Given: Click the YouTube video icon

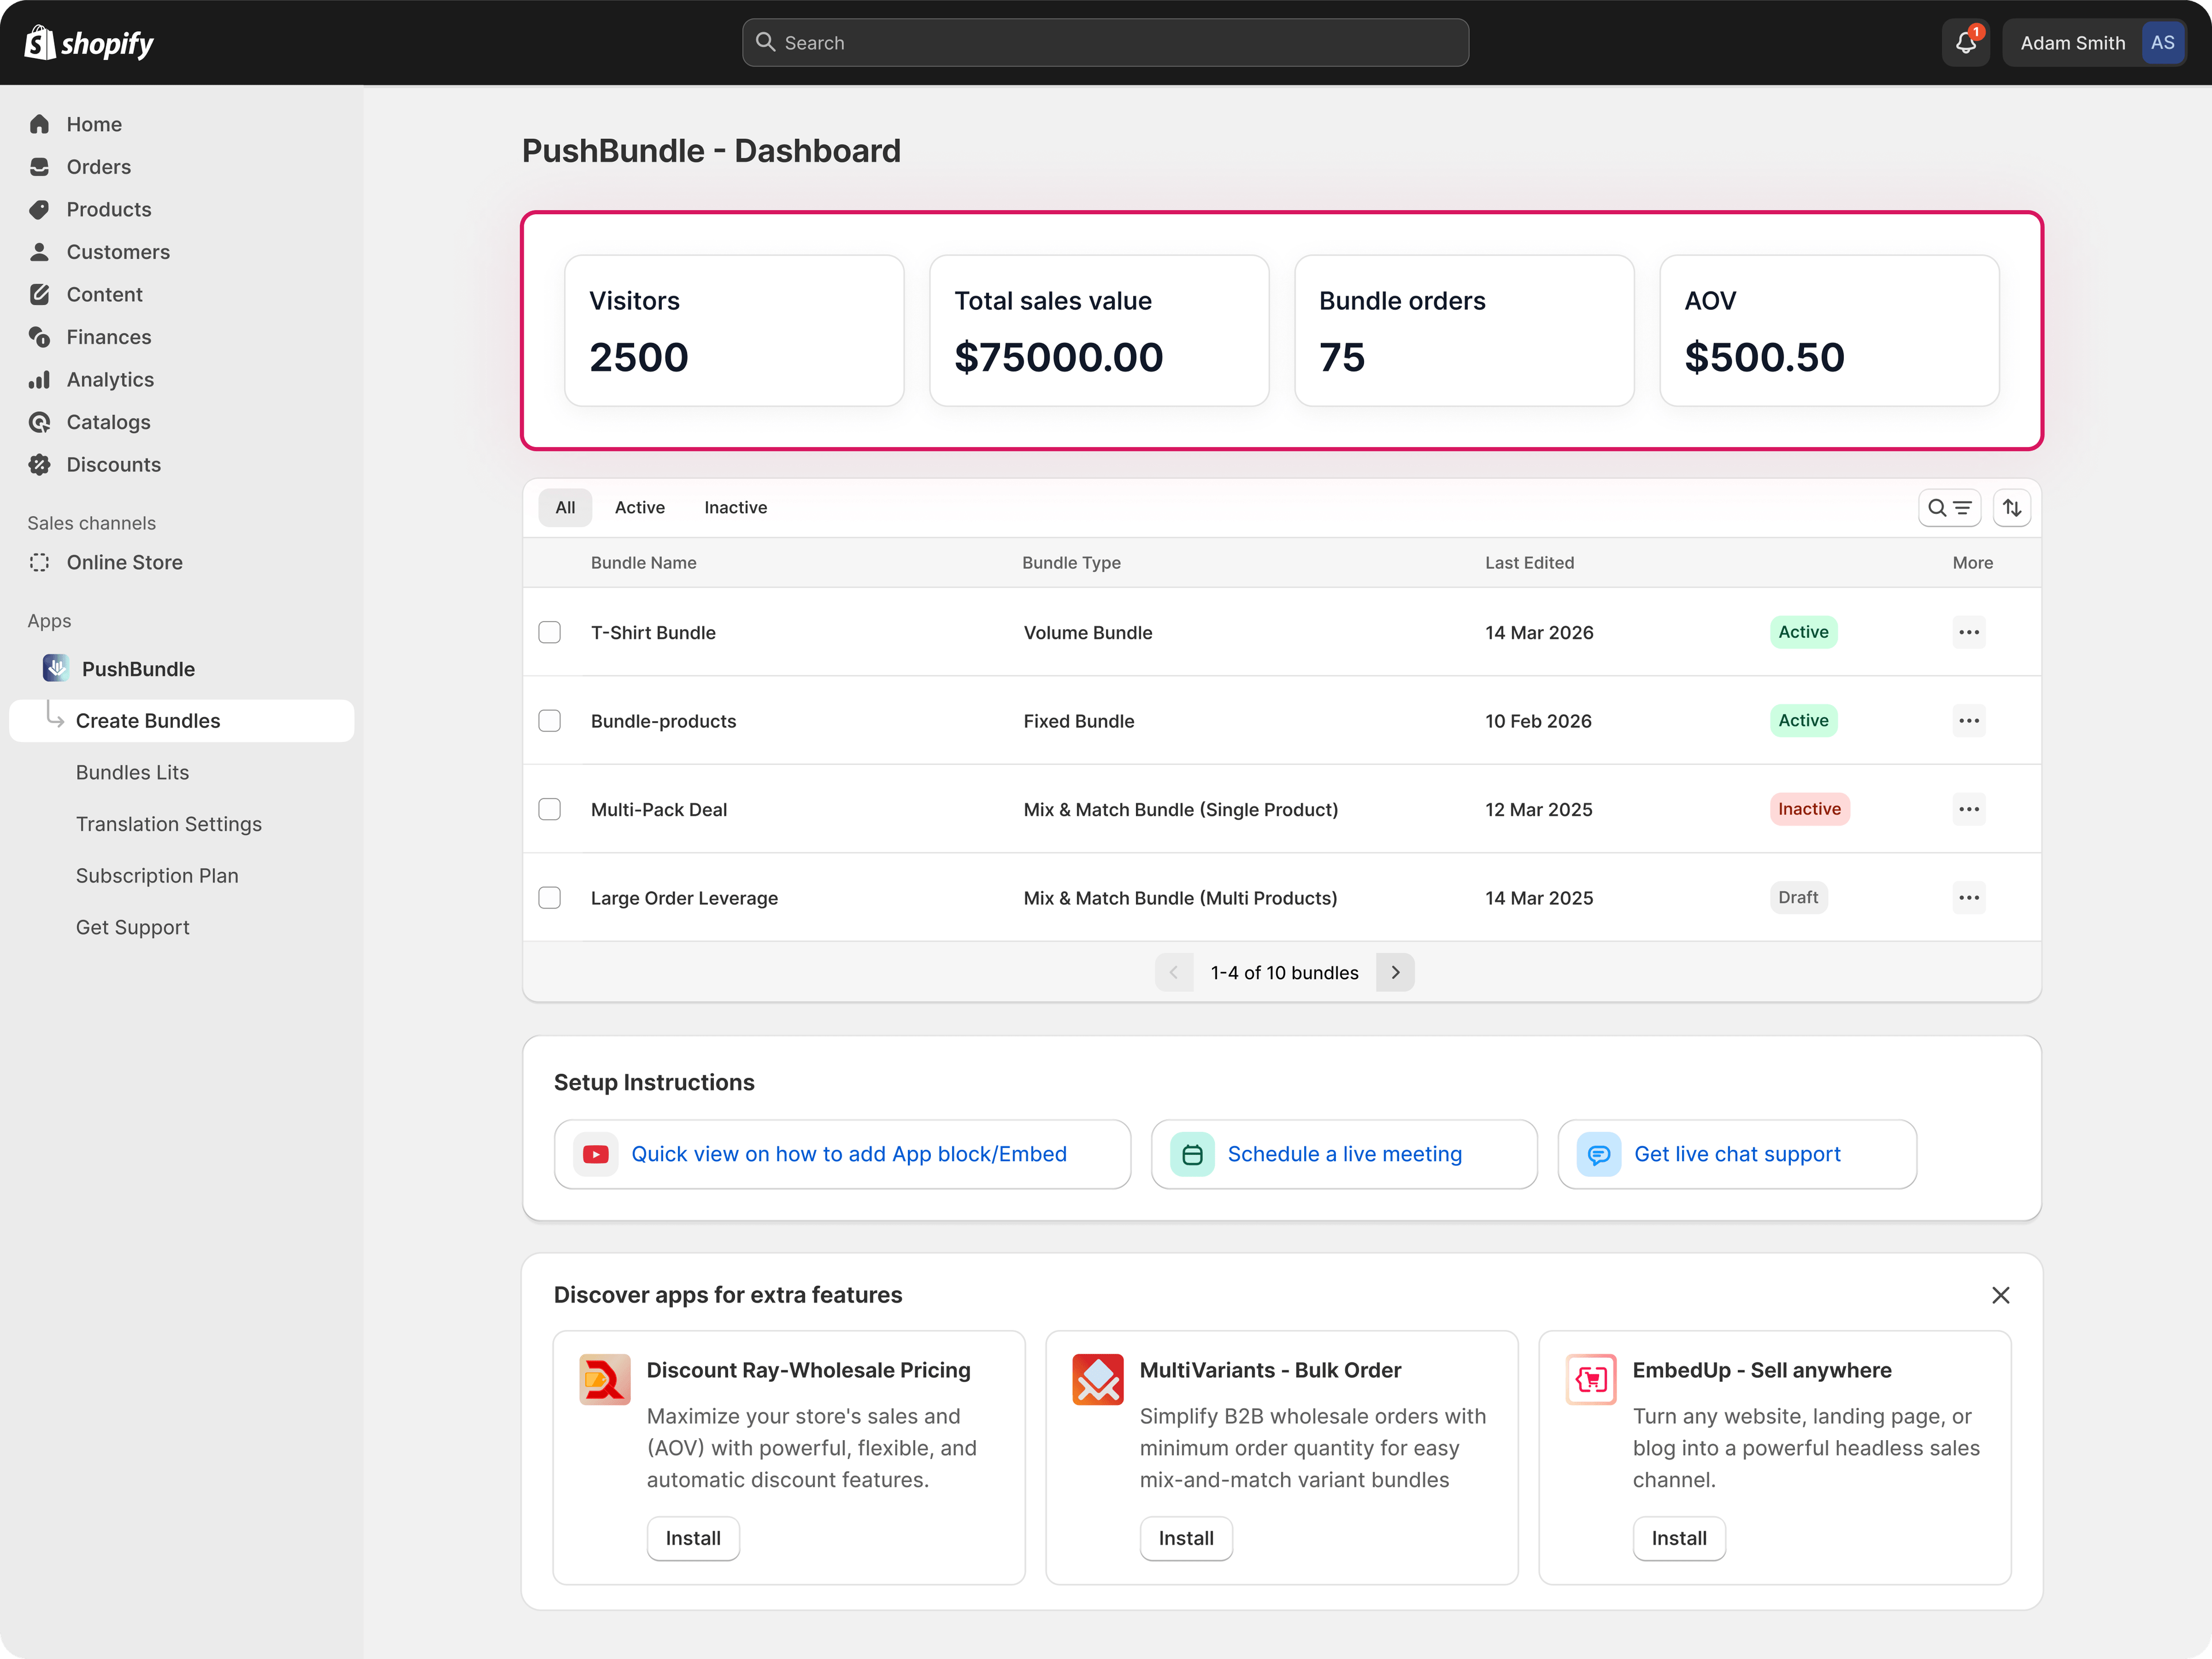Looking at the screenshot, I should pyautogui.click(x=596, y=1154).
